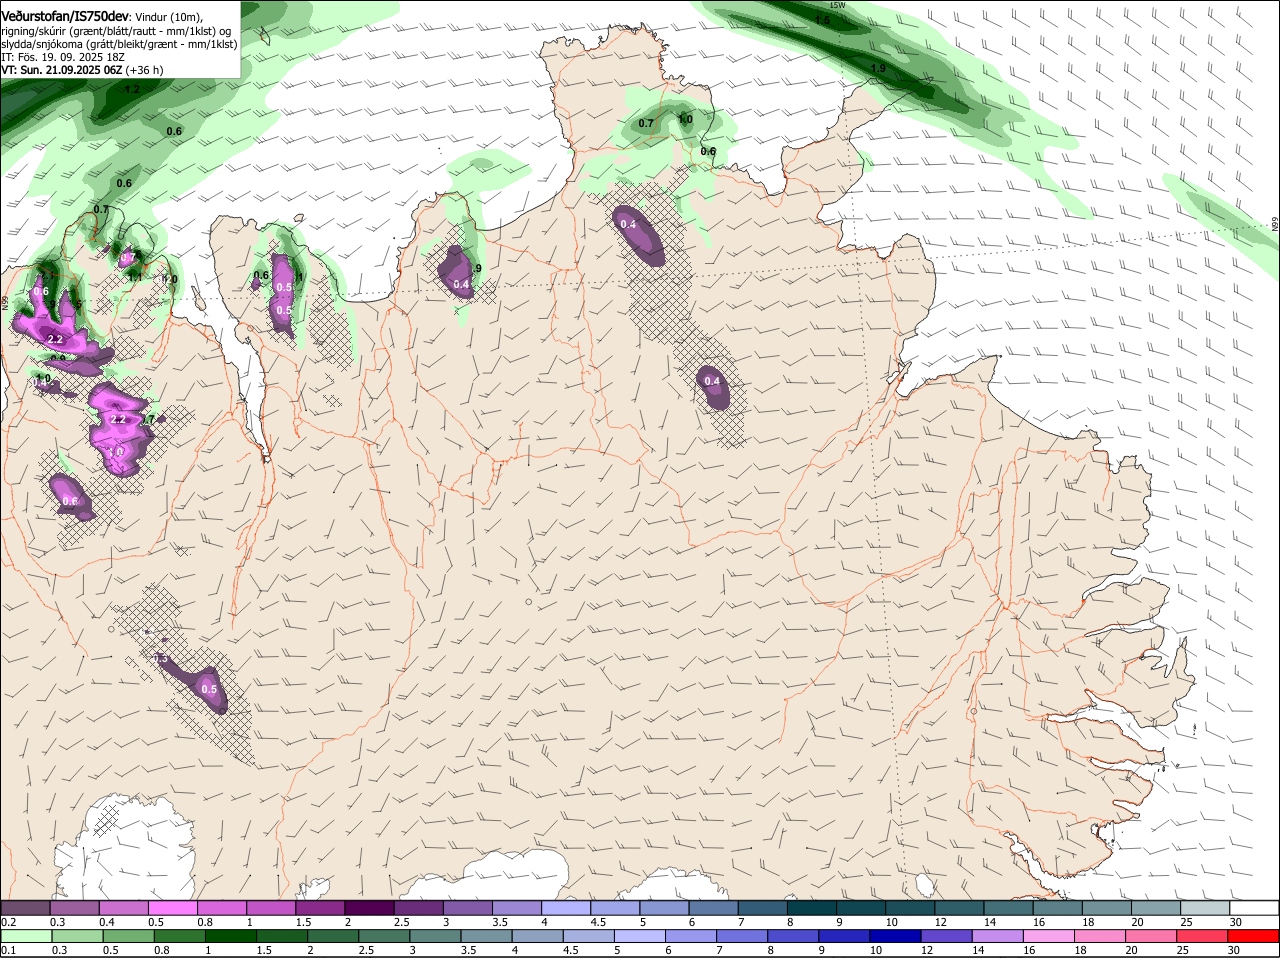This screenshot has width=1280, height=958.
Task: Pick lower legend swatch between 3 and 3.5
Action: click(436, 936)
